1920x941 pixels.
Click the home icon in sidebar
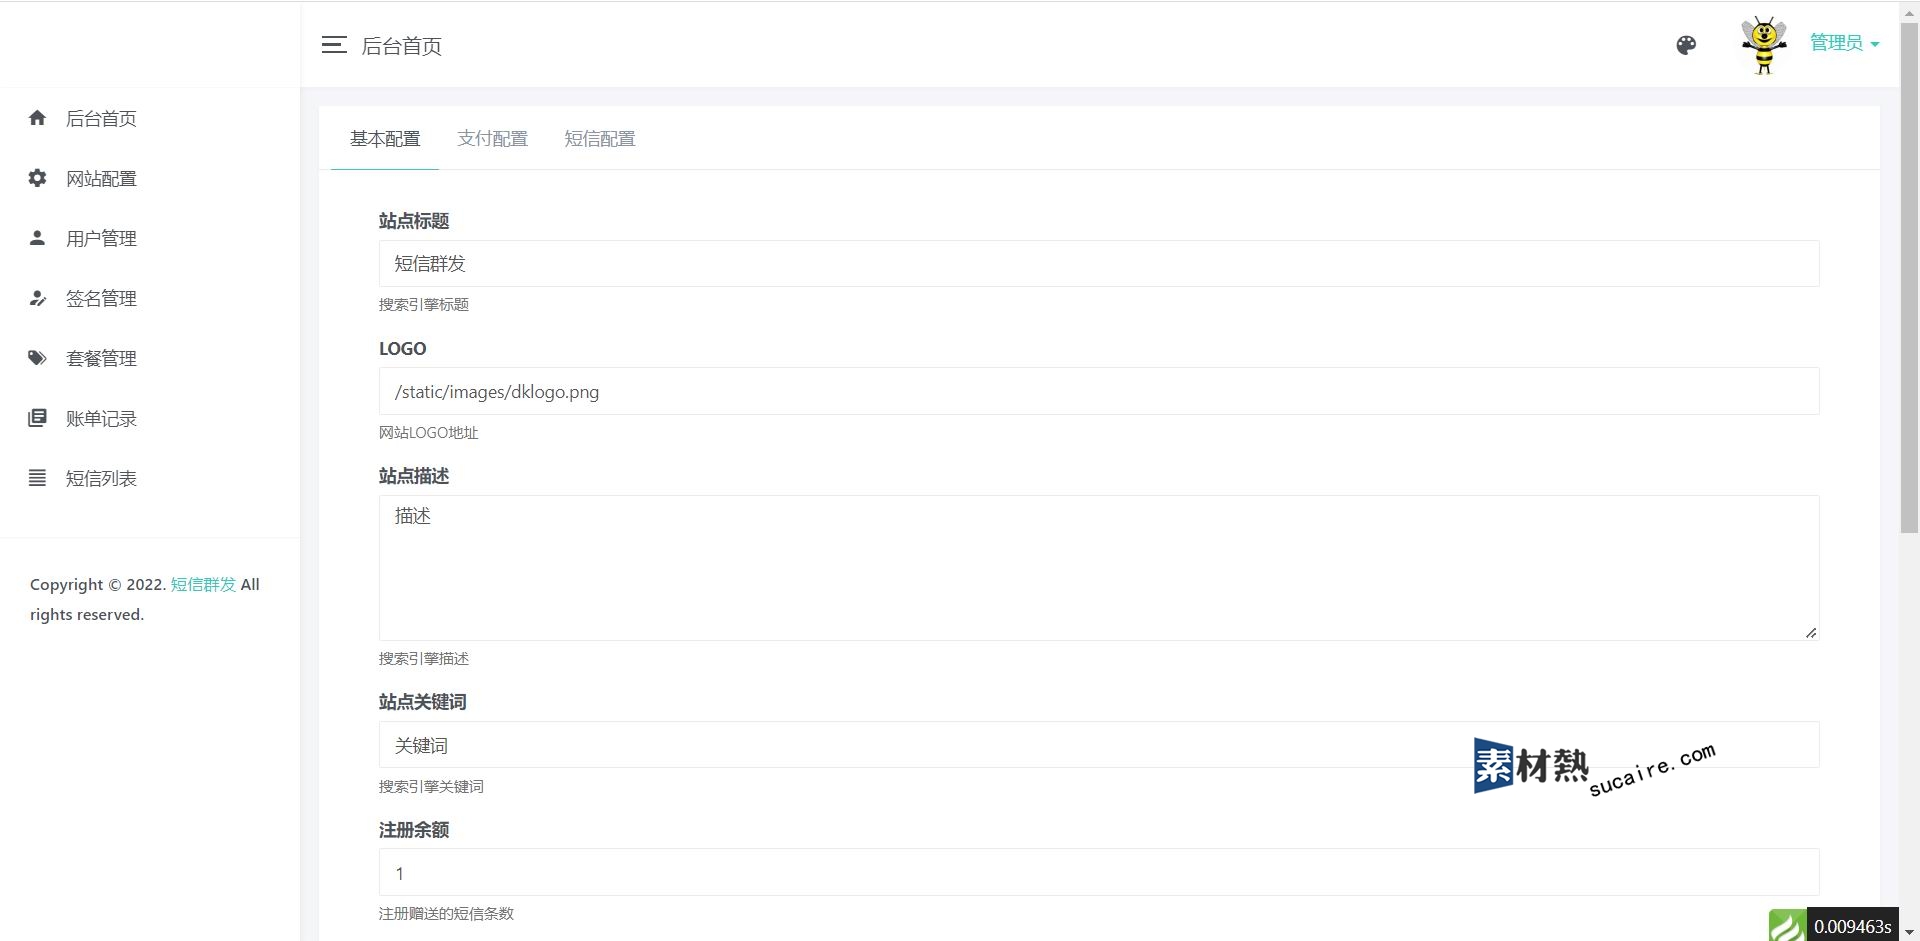pos(37,118)
